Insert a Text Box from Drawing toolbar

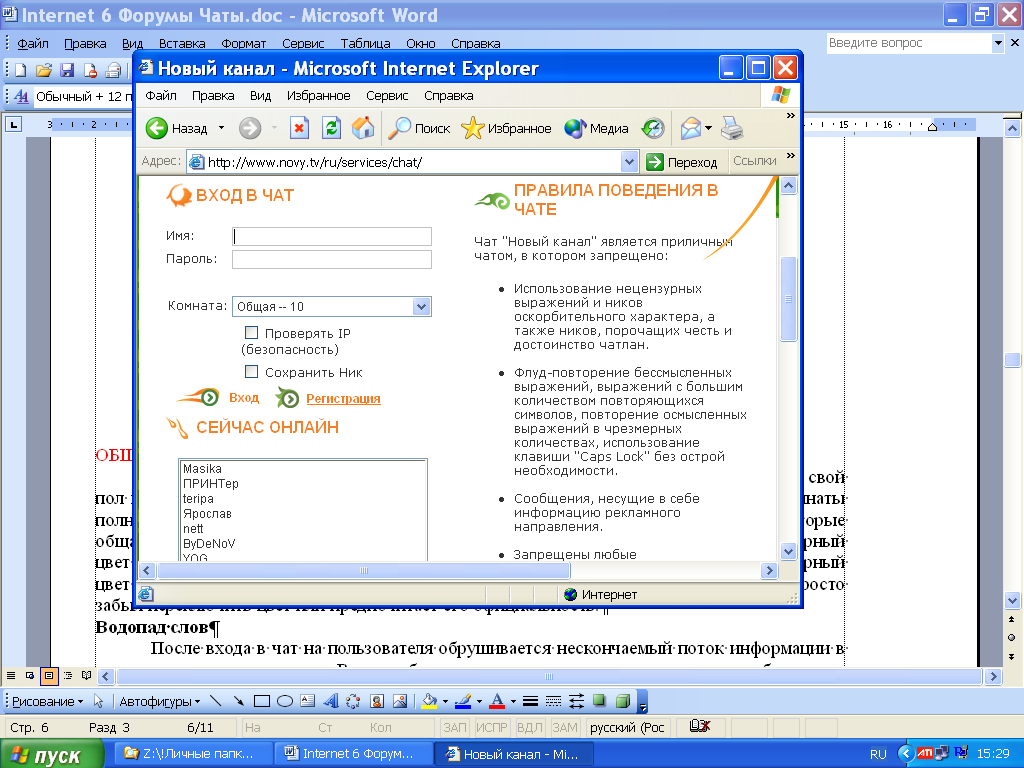308,701
